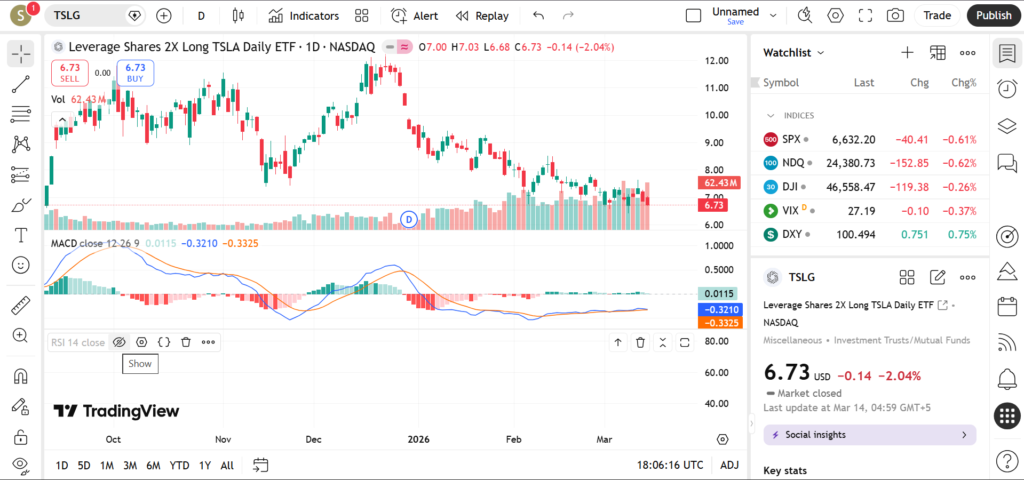The width and height of the screenshot is (1024, 480).
Task: Collapse the INDICES watchlist section
Action: [770, 116]
